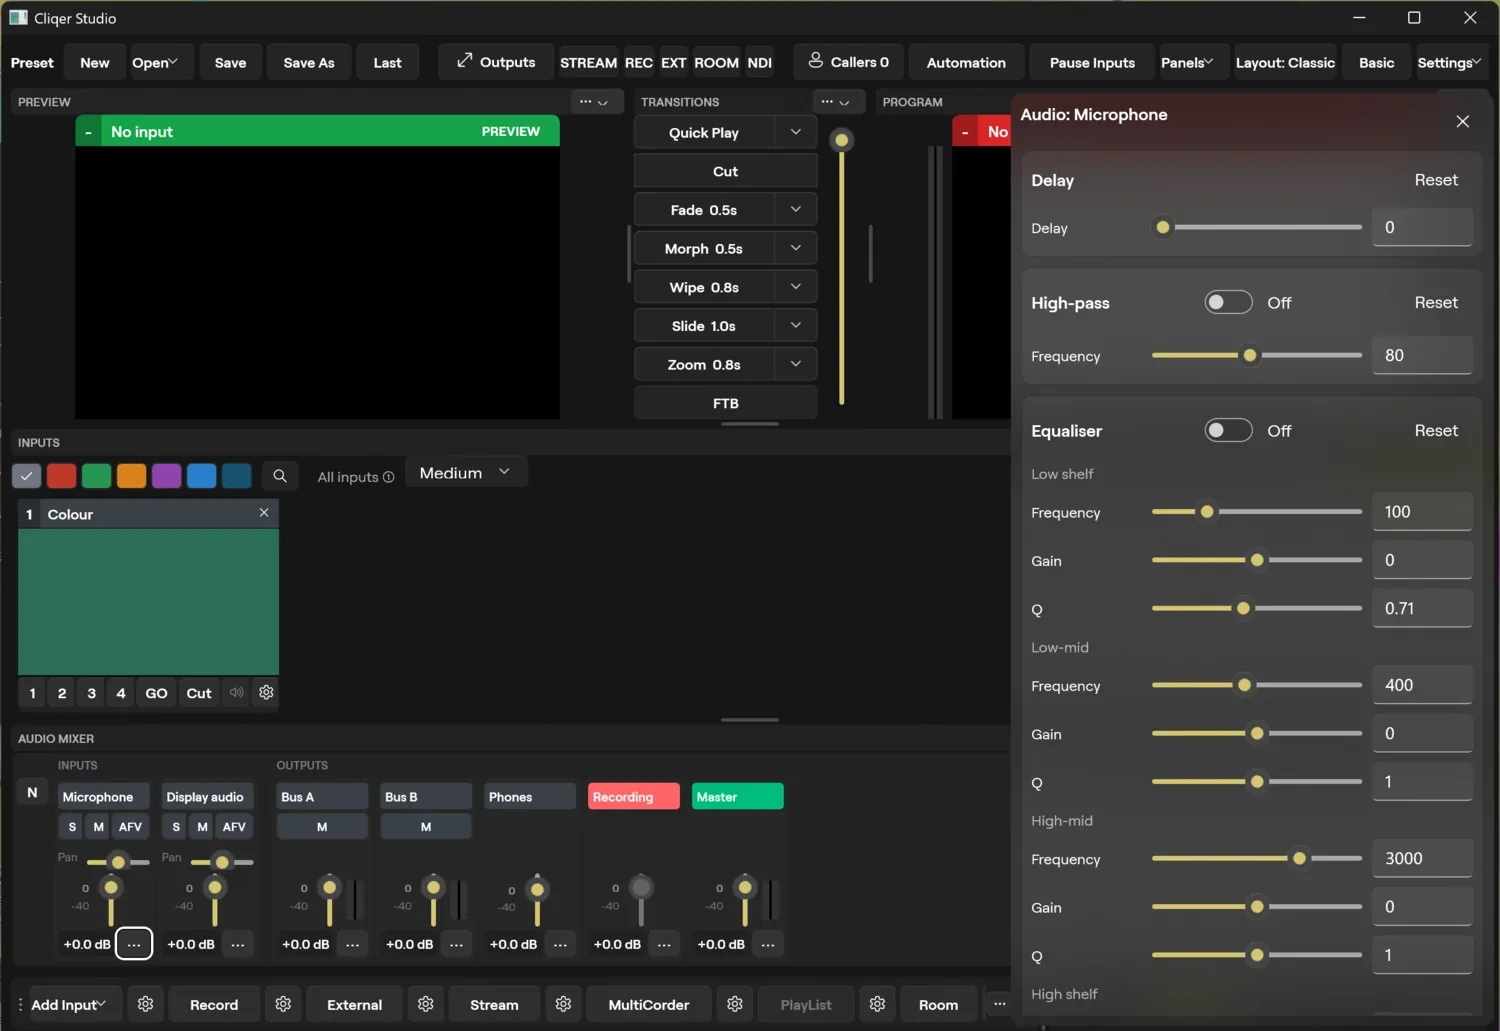Click the High-pass Frequency slider

[1257, 355]
